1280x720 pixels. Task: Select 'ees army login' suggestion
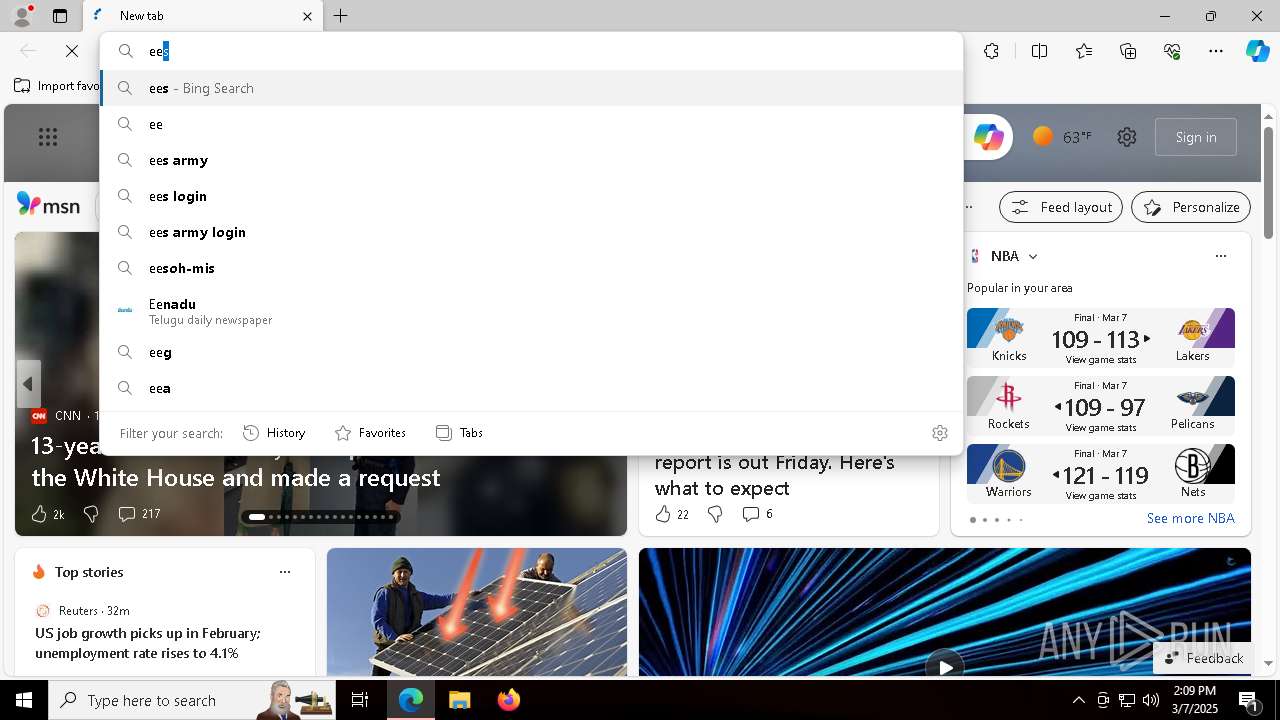[532, 232]
